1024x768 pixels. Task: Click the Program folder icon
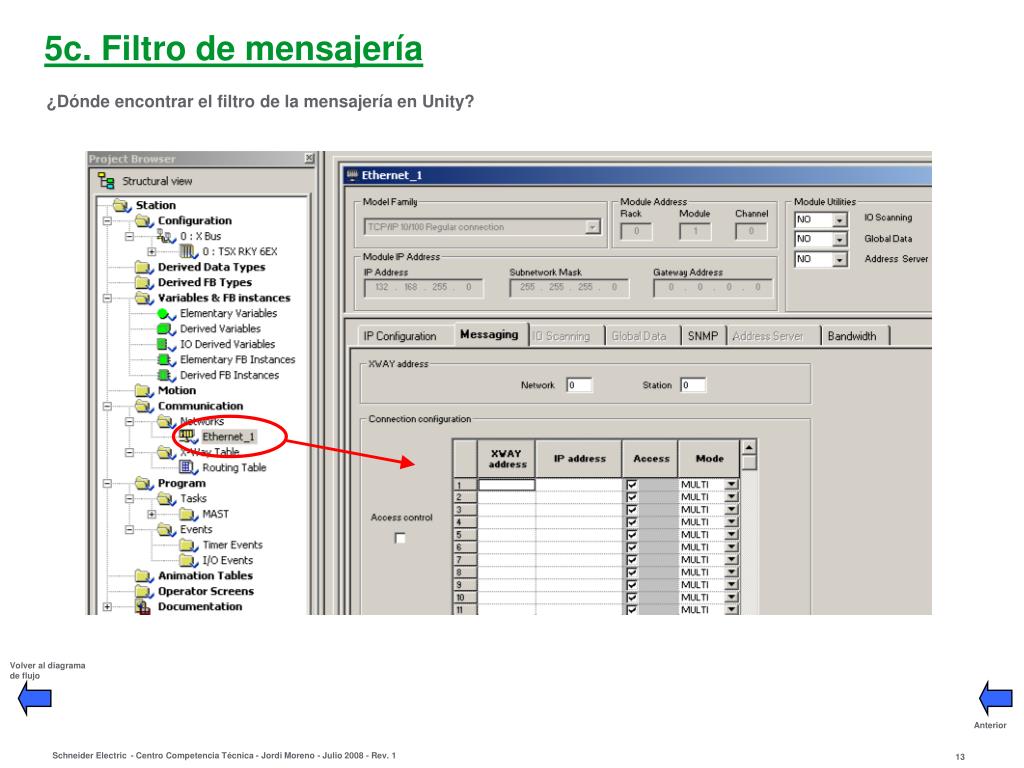[144, 483]
